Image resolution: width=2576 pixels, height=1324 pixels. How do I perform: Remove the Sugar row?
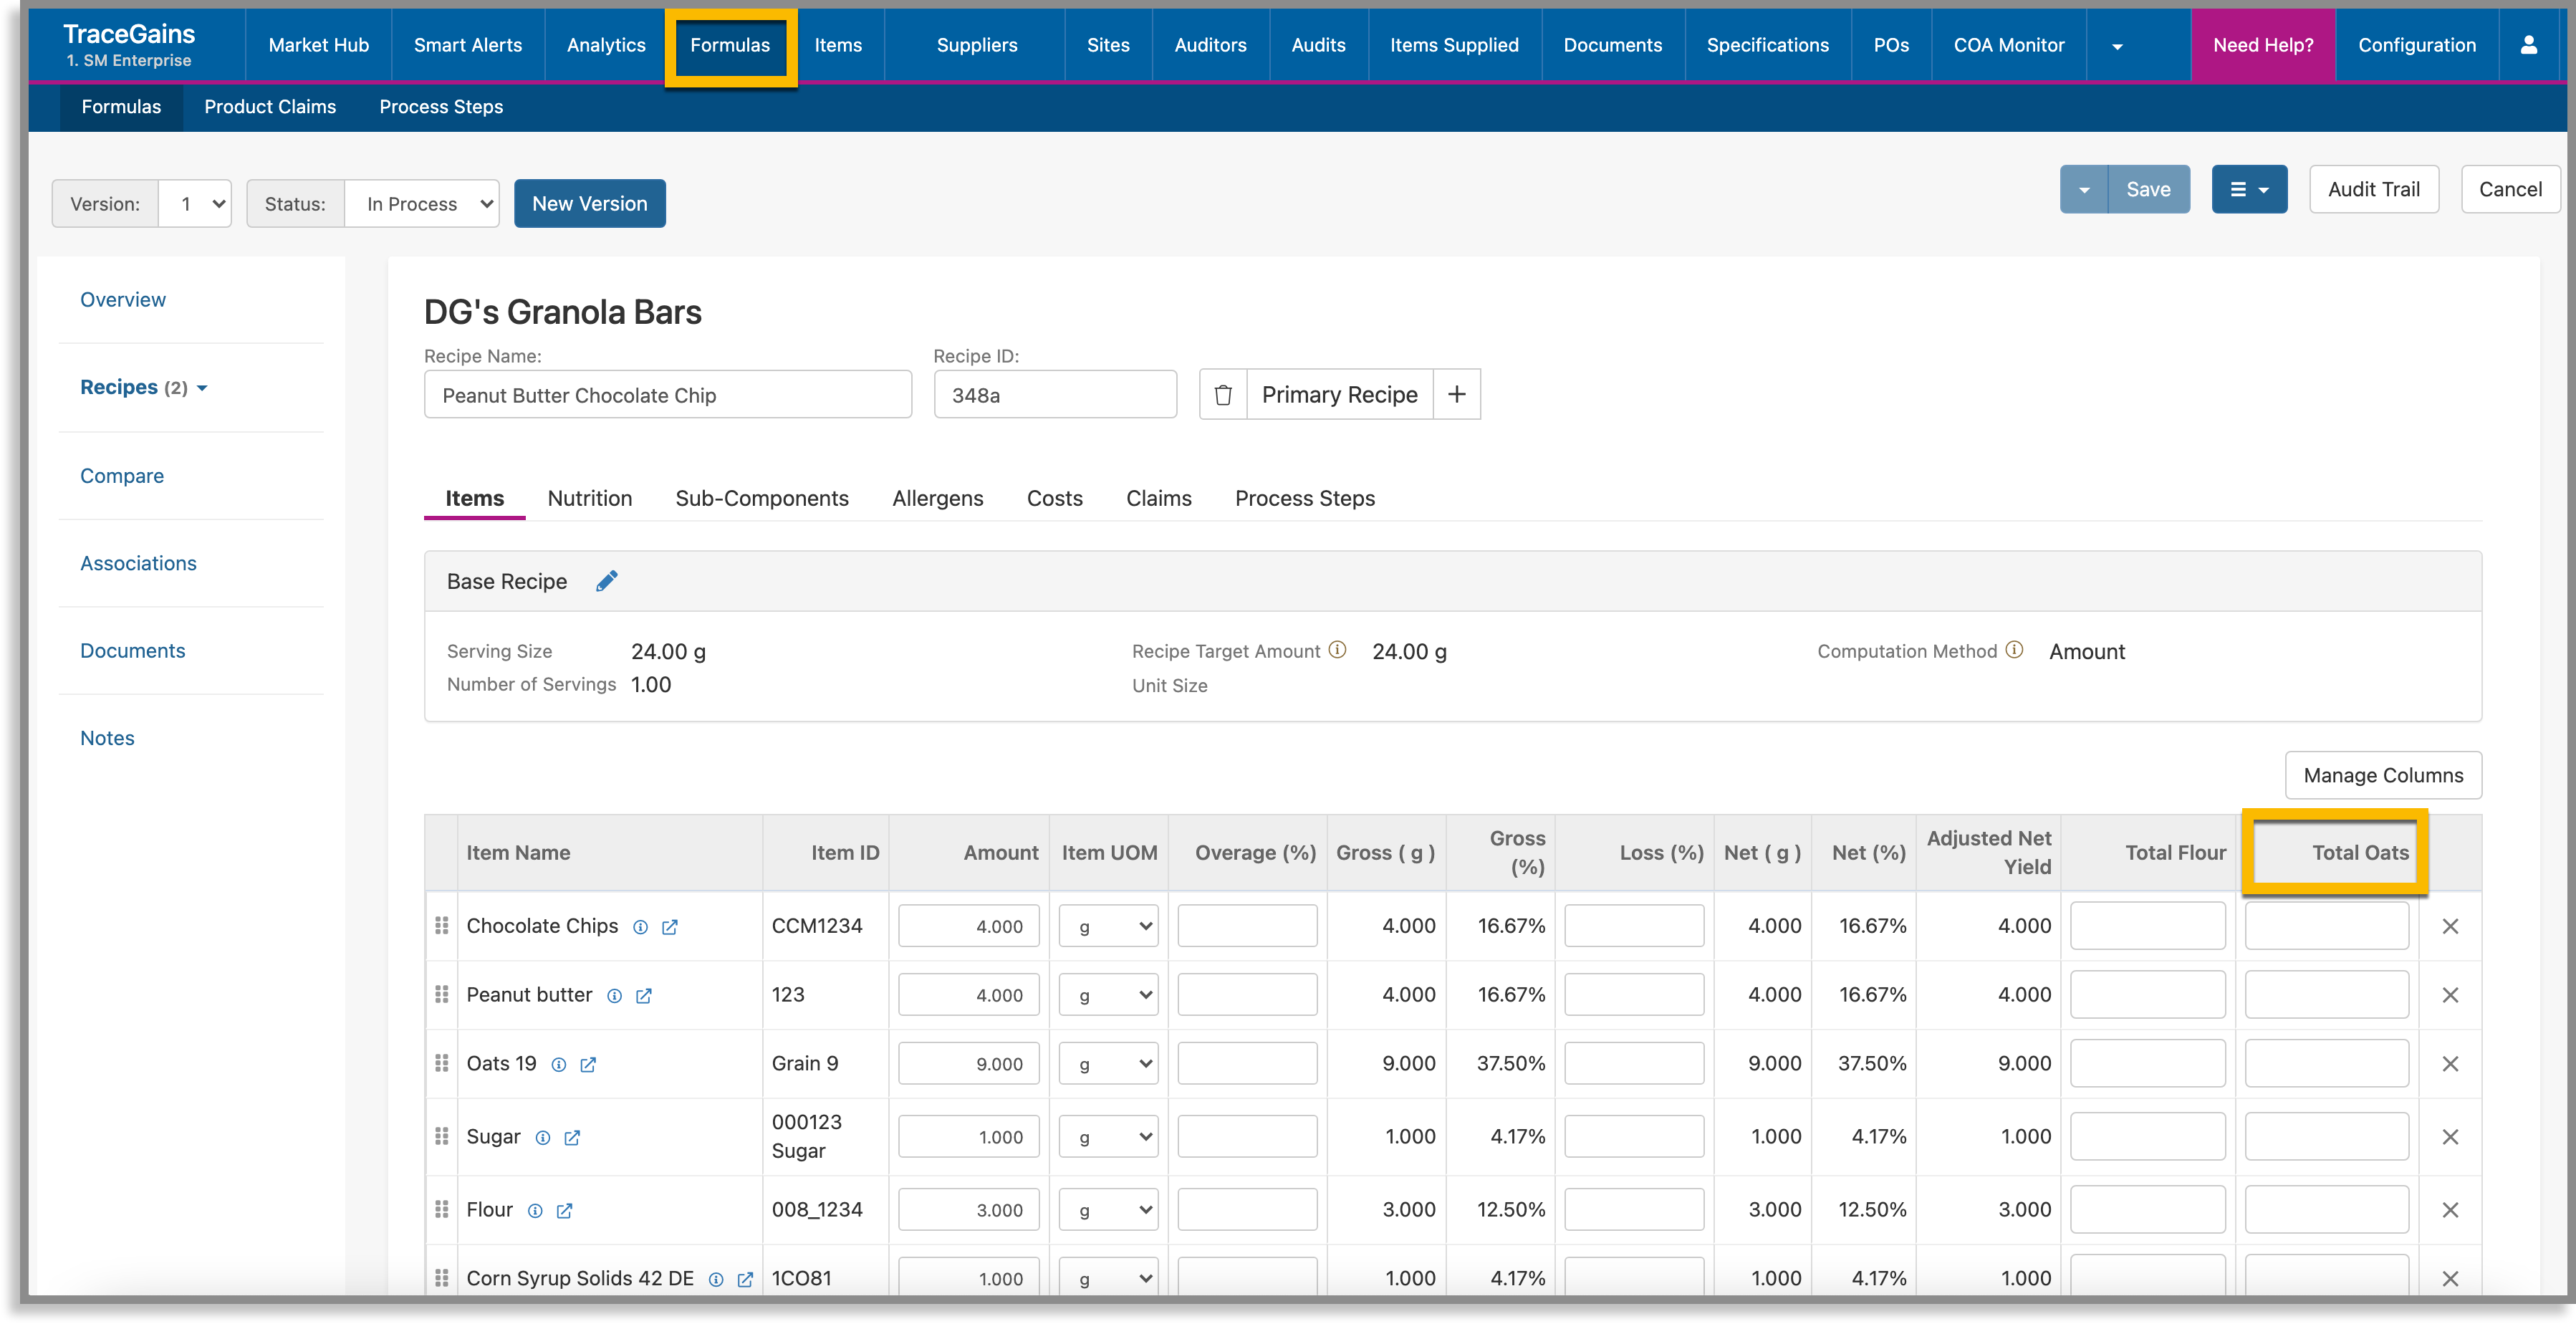pyautogui.click(x=2449, y=1137)
